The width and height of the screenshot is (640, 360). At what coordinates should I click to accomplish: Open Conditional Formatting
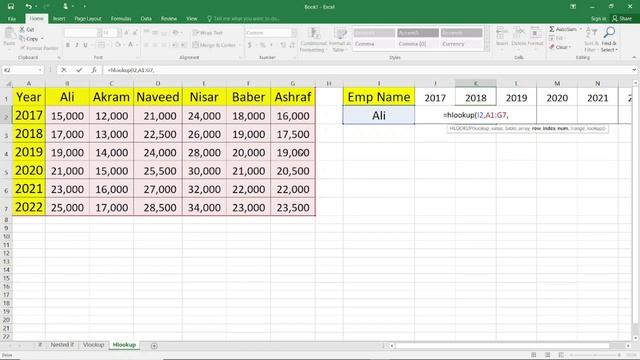313,40
